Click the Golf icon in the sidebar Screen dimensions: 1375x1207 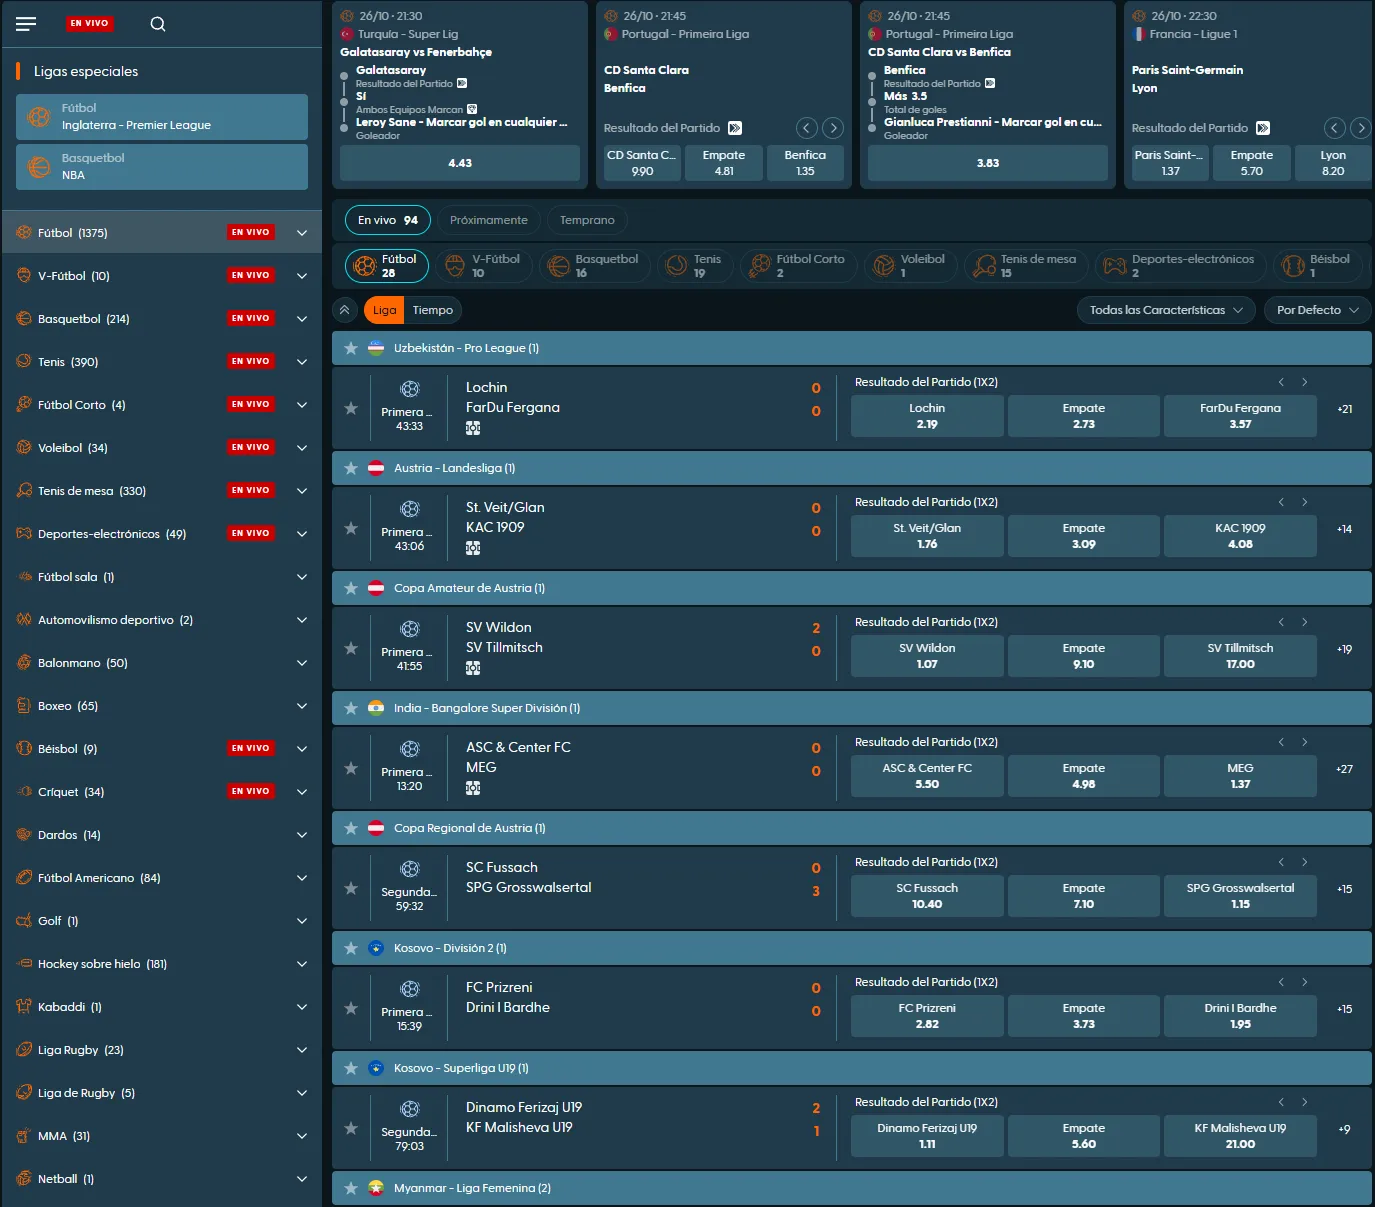(x=24, y=921)
